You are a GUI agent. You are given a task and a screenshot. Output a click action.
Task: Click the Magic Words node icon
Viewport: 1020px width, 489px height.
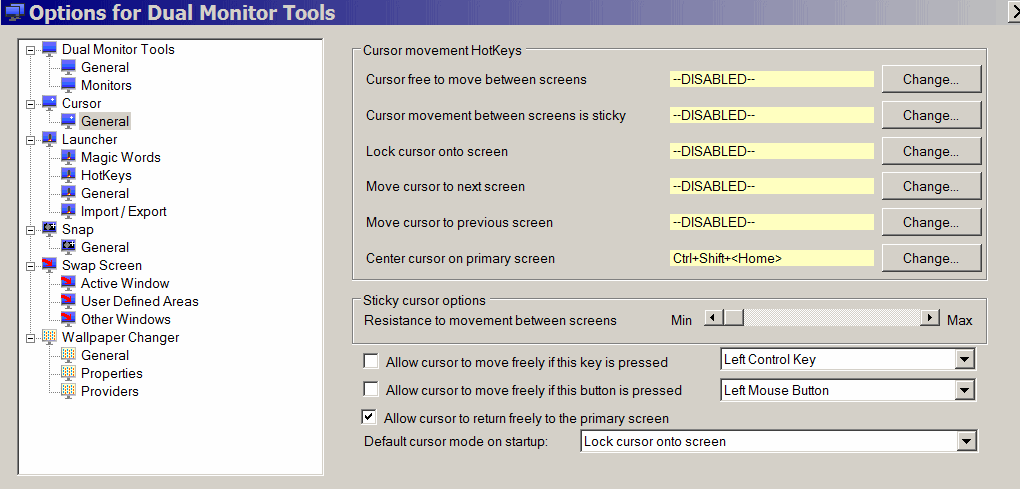pos(68,158)
